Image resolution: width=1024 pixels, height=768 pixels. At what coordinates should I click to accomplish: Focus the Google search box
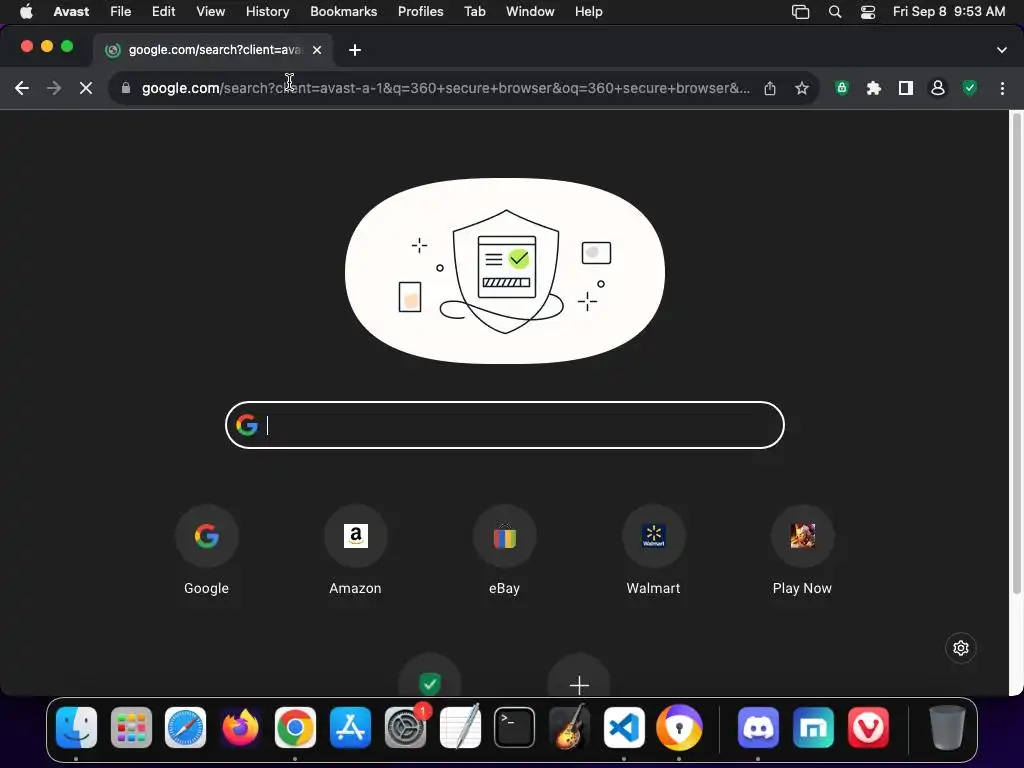coord(505,425)
